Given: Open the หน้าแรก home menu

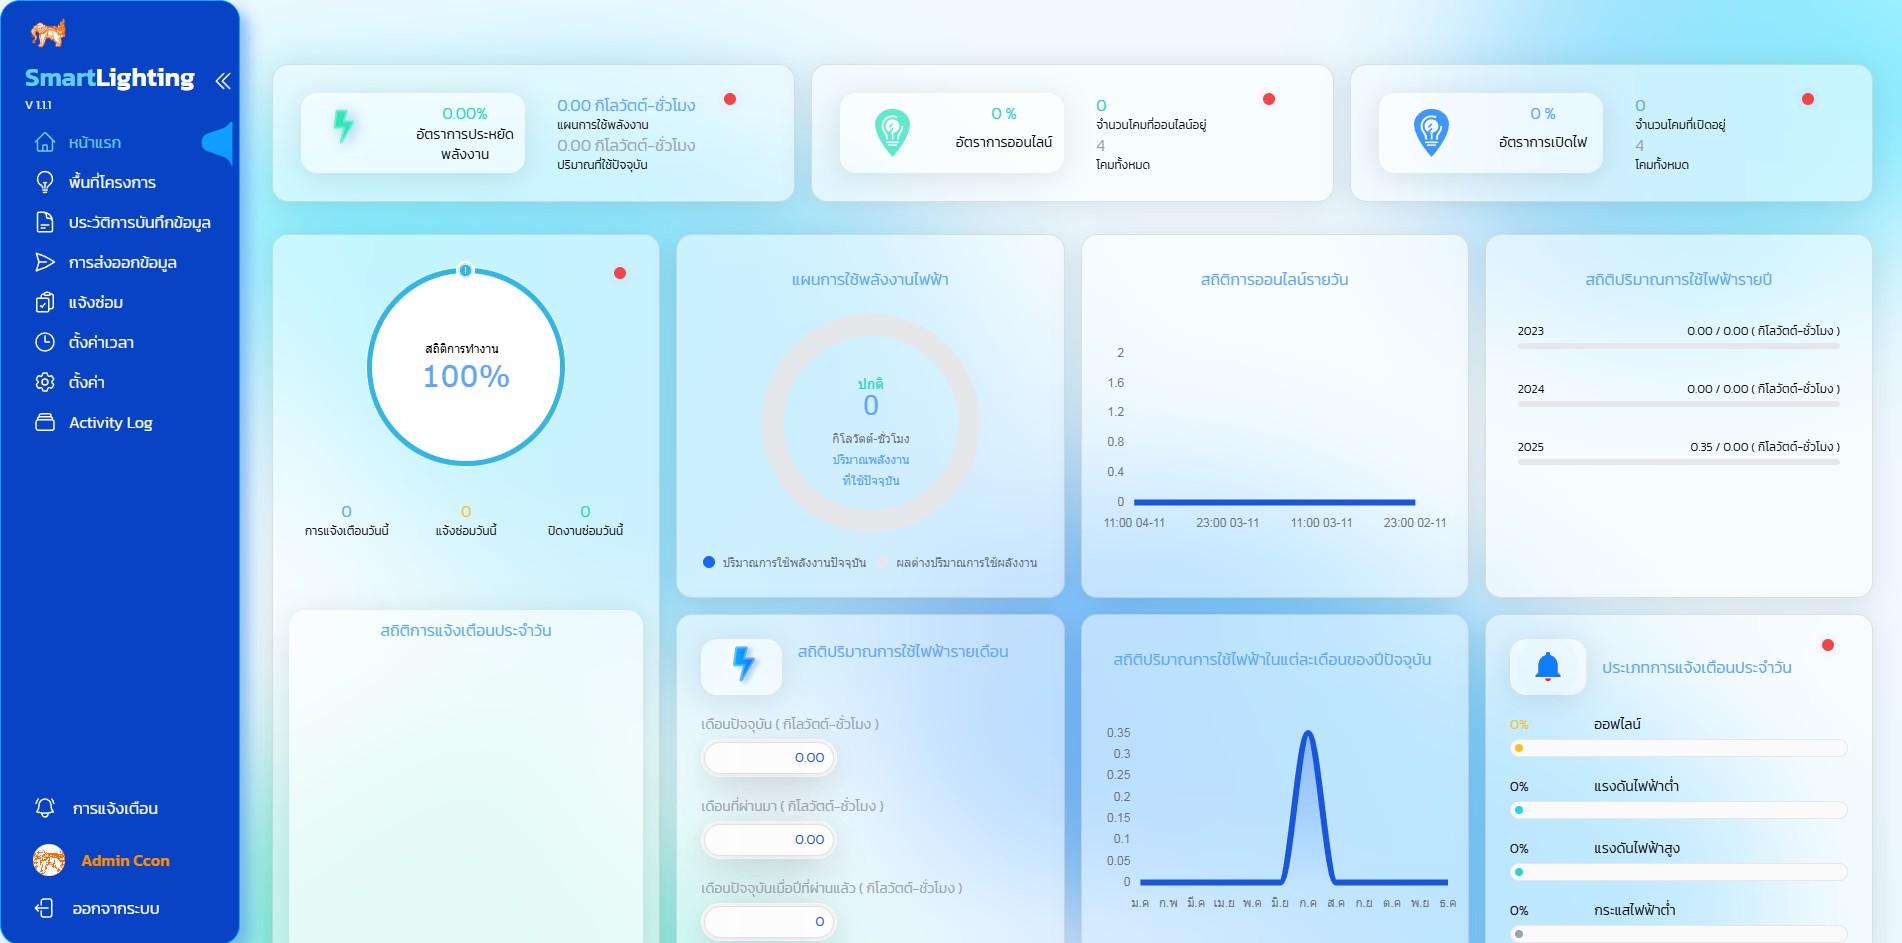Looking at the screenshot, I should [95, 143].
